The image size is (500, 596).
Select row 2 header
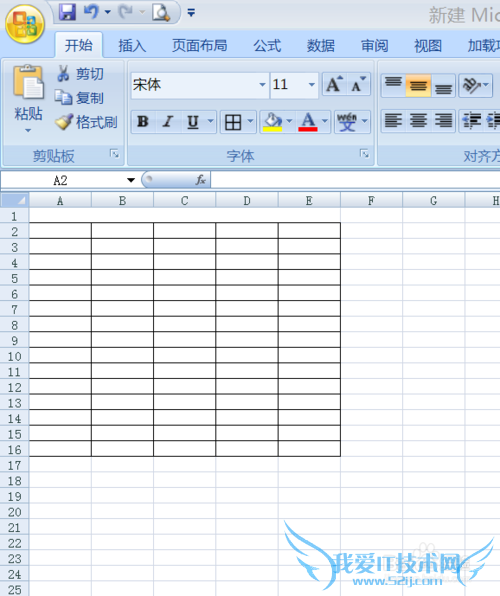tap(14, 231)
